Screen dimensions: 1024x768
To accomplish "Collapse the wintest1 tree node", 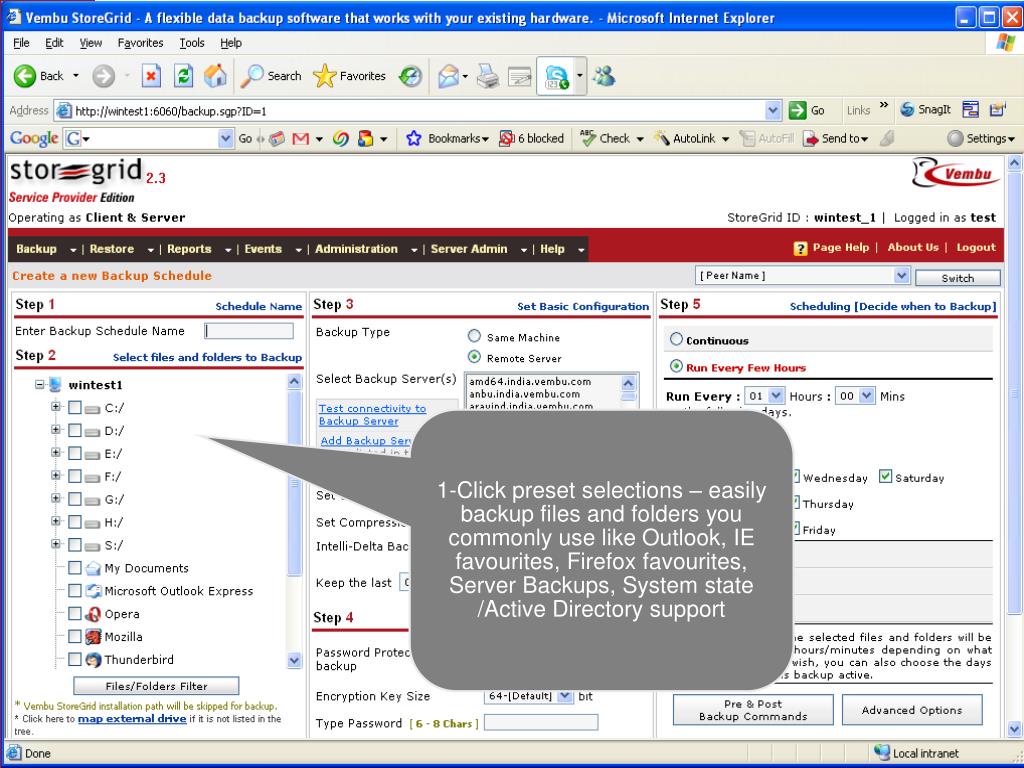I will coord(40,384).
